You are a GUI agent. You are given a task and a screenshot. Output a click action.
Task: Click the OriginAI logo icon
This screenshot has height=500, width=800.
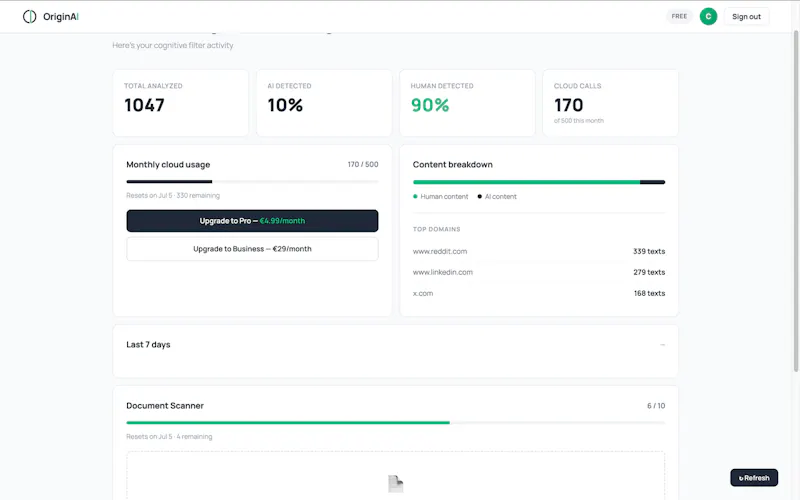pyautogui.click(x=30, y=17)
